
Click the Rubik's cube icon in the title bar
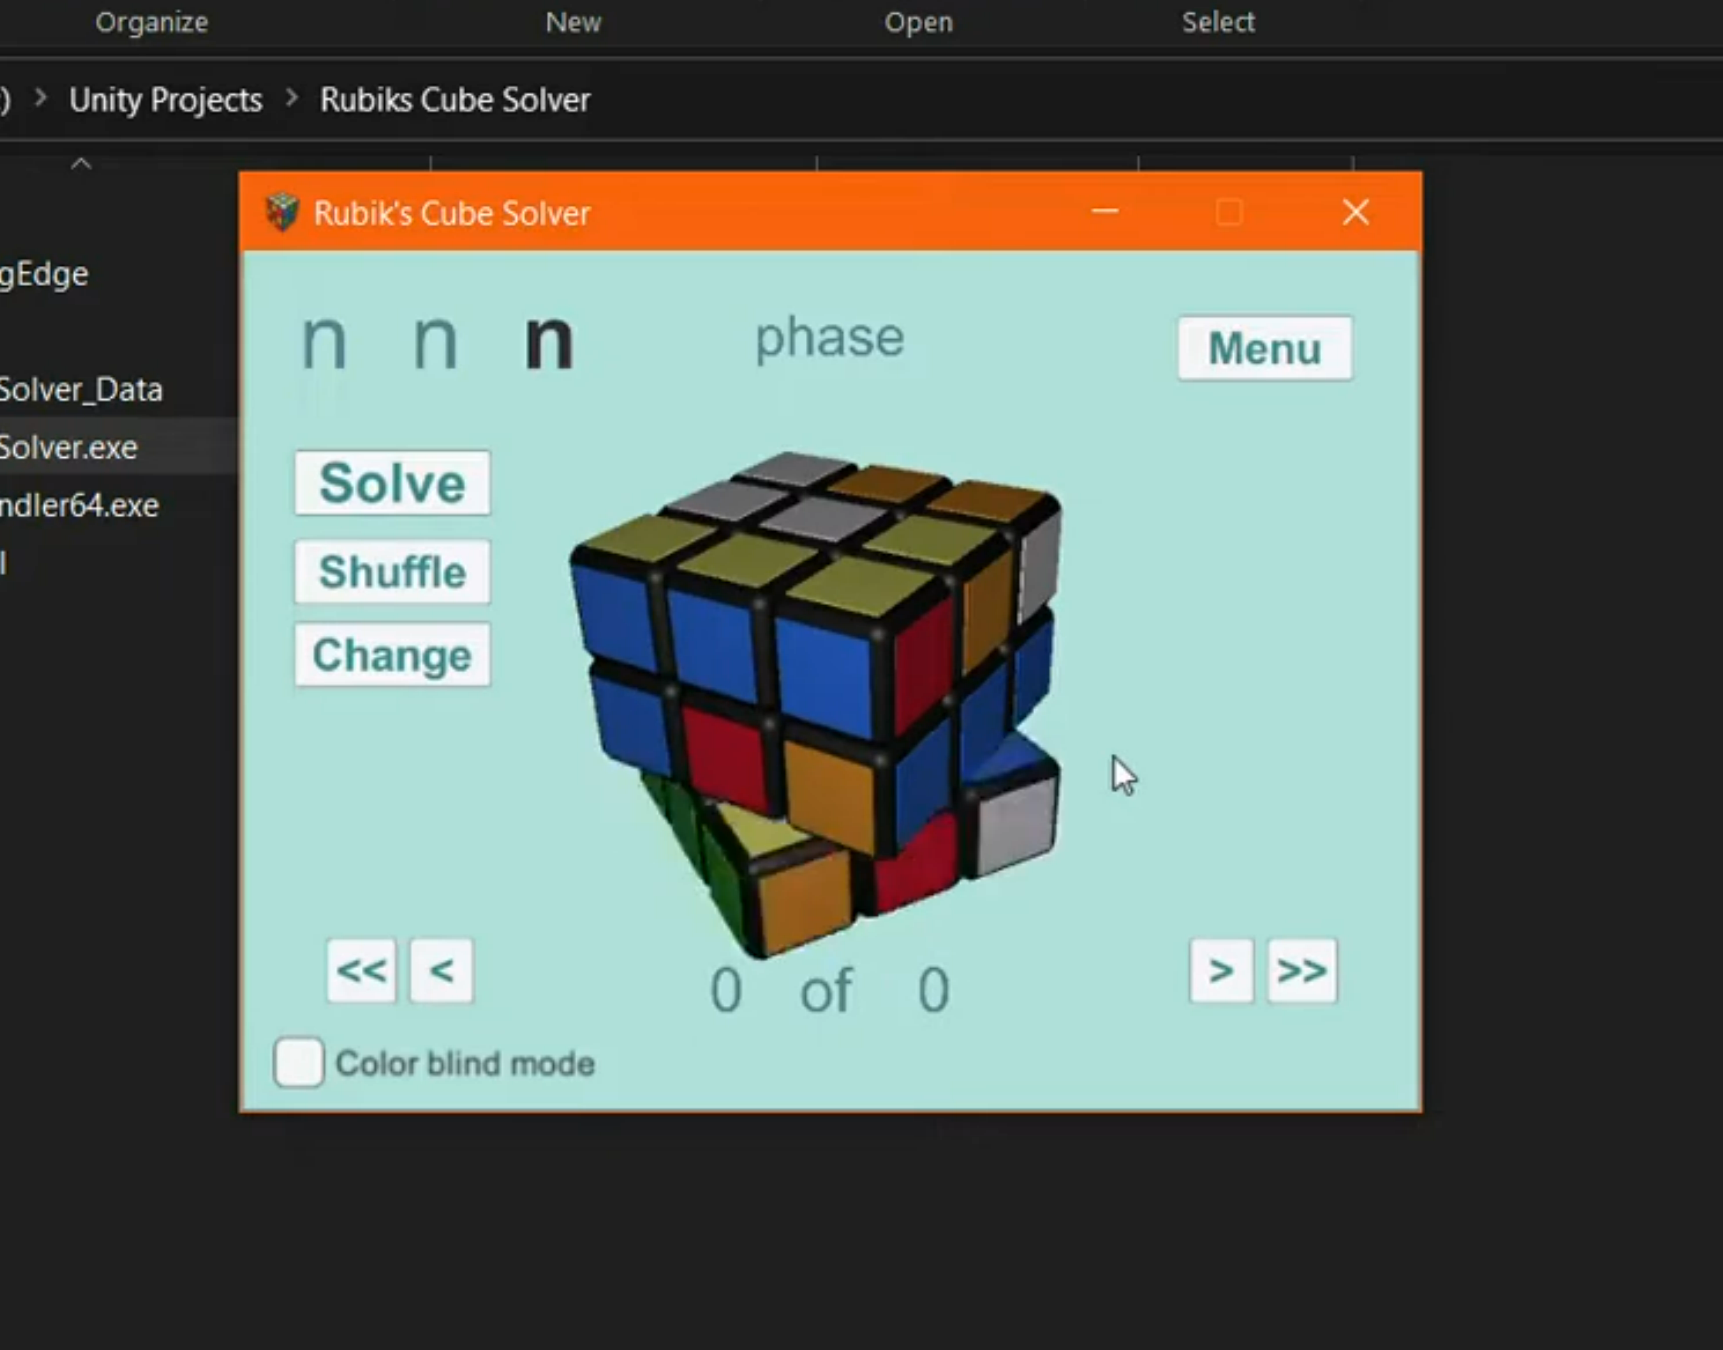(281, 212)
